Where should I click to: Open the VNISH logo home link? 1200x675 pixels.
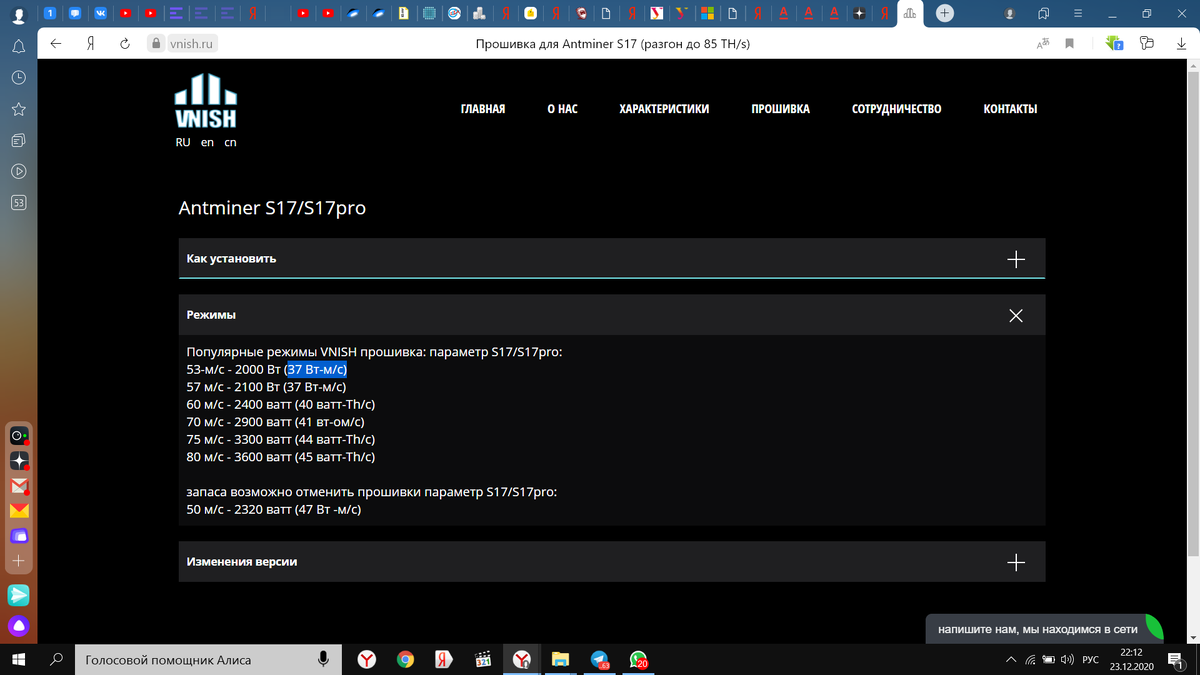(x=206, y=100)
